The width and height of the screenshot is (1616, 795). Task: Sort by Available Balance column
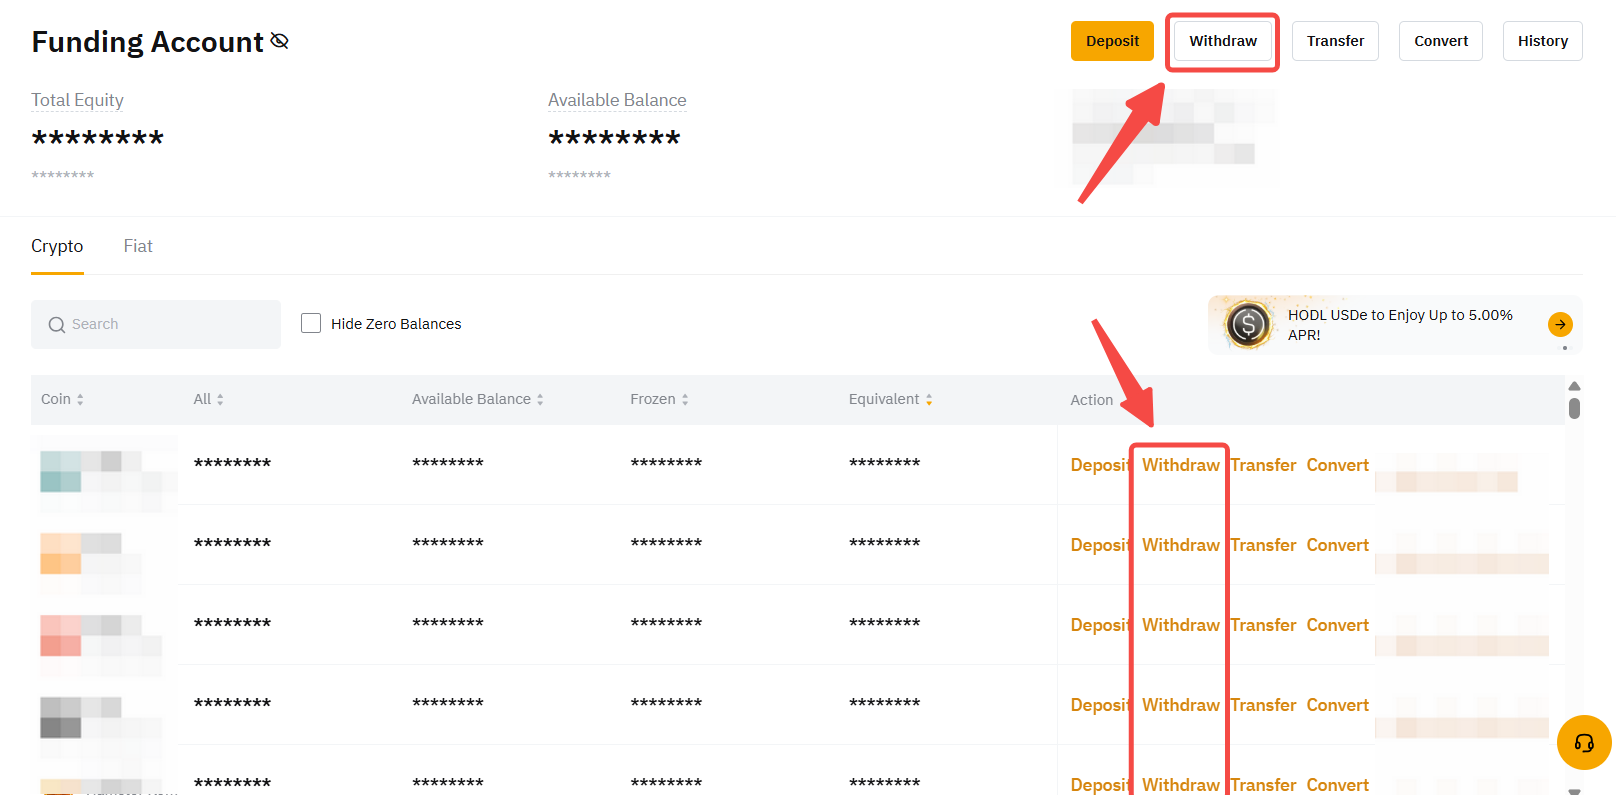pos(540,400)
